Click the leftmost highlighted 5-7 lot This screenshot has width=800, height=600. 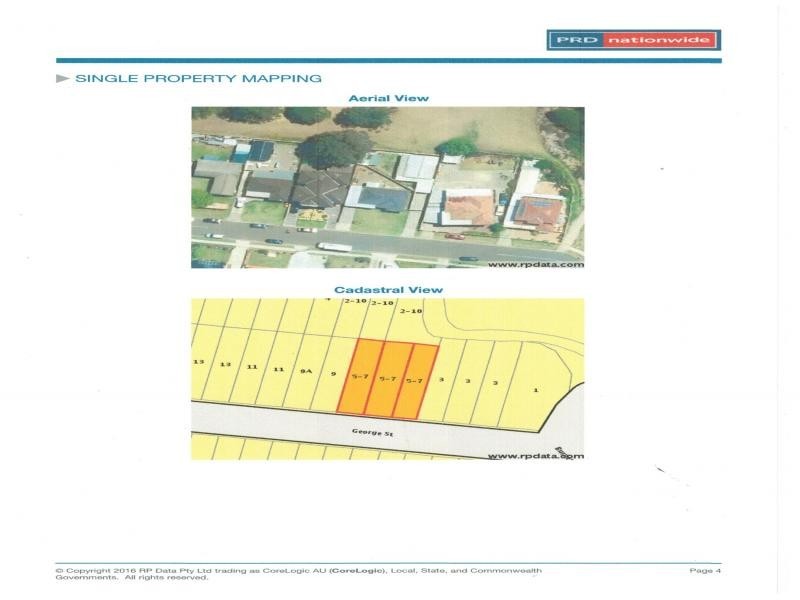(359, 378)
